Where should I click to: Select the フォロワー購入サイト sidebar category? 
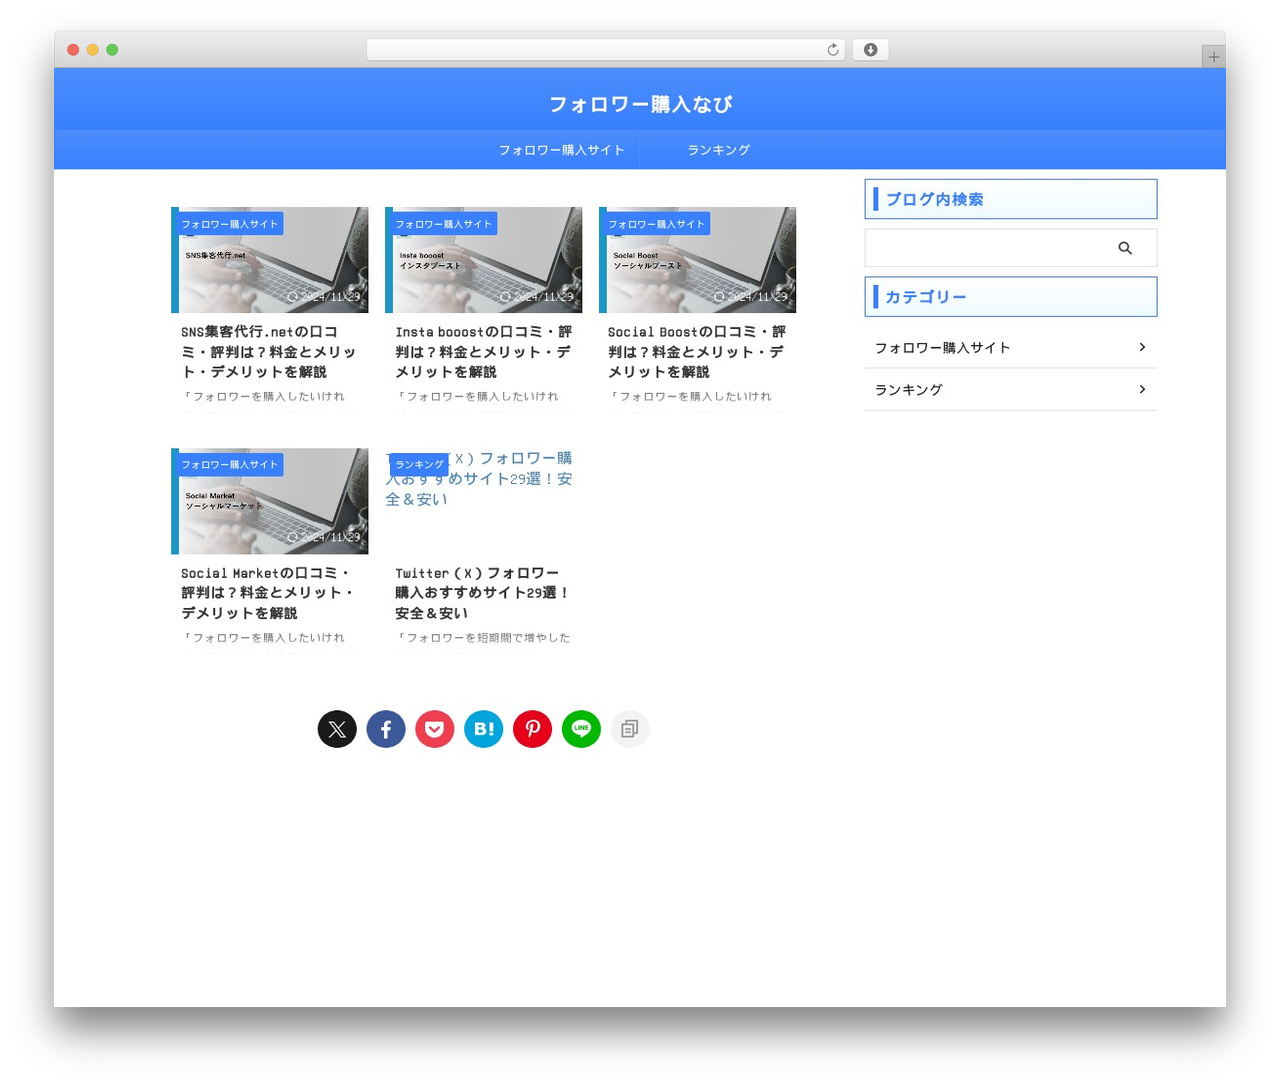coord(1011,348)
